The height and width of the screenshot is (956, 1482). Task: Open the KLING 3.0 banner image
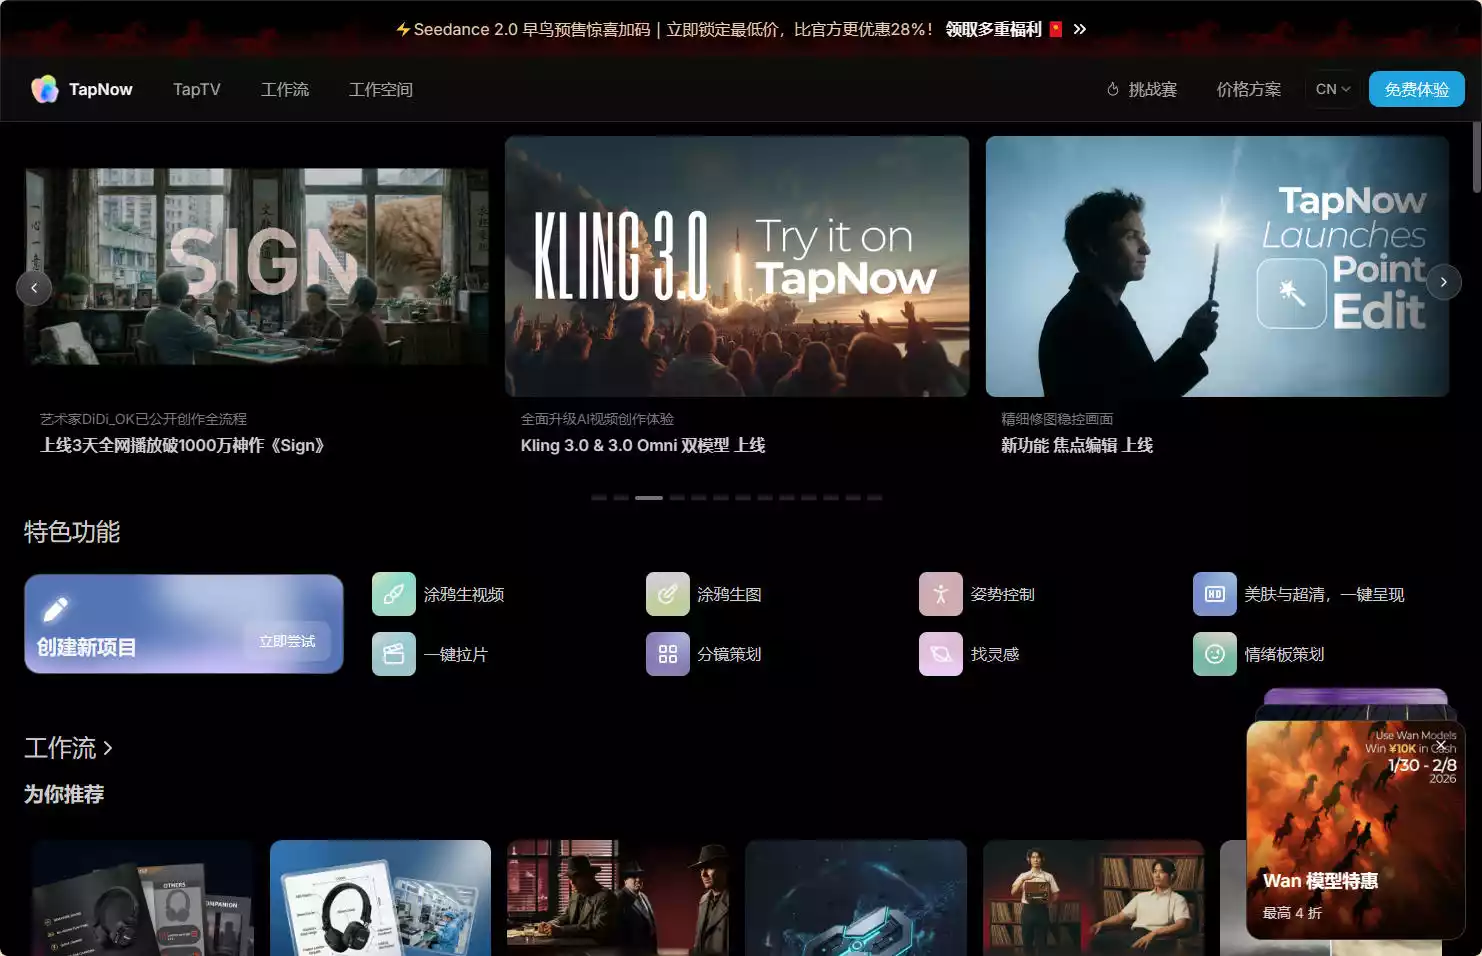click(x=737, y=267)
